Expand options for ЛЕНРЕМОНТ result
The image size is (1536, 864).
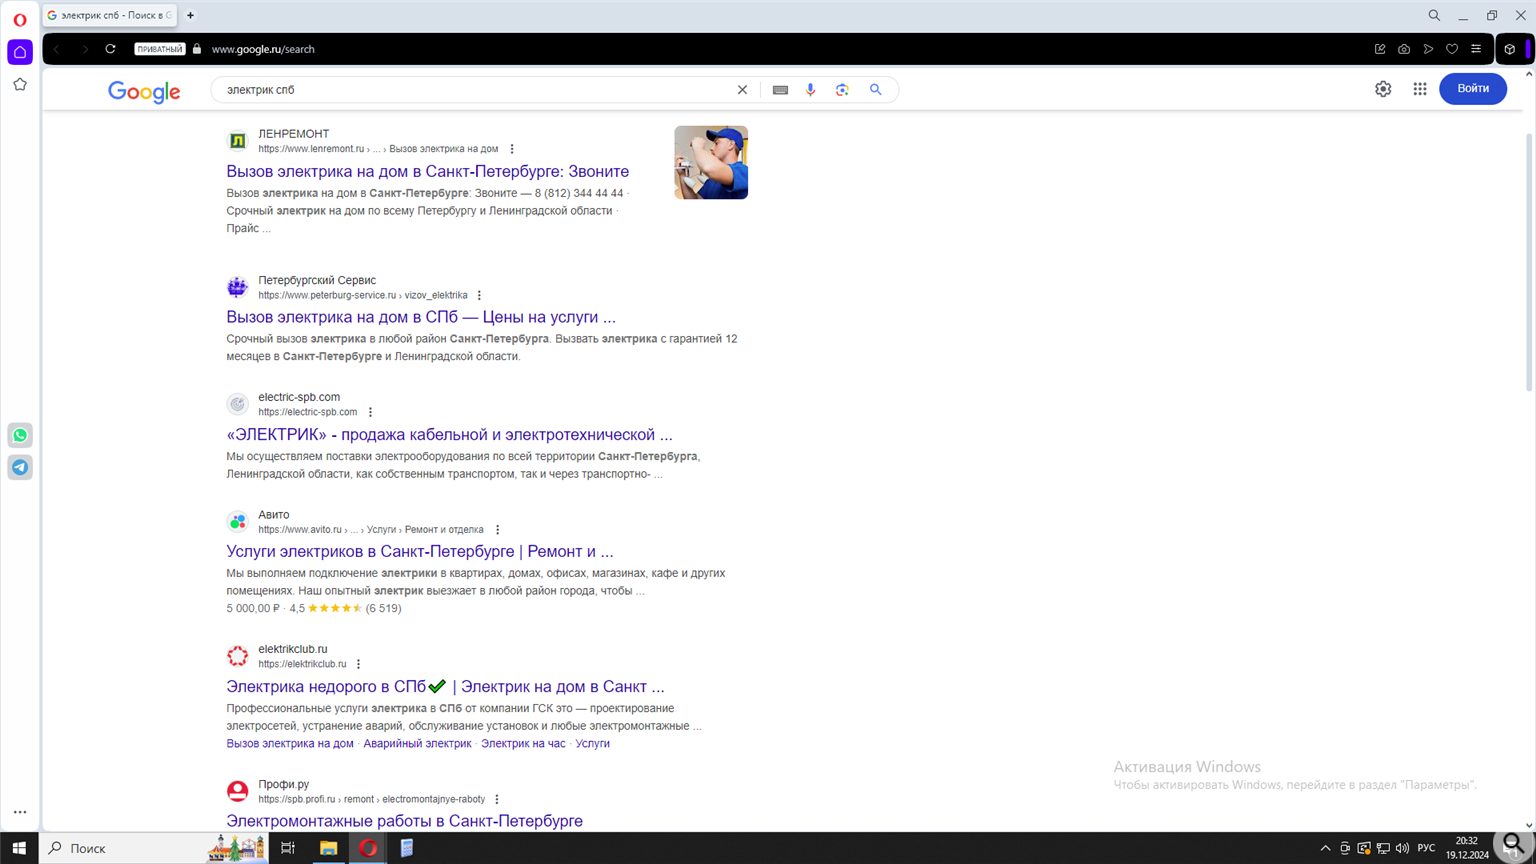click(512, 149)
